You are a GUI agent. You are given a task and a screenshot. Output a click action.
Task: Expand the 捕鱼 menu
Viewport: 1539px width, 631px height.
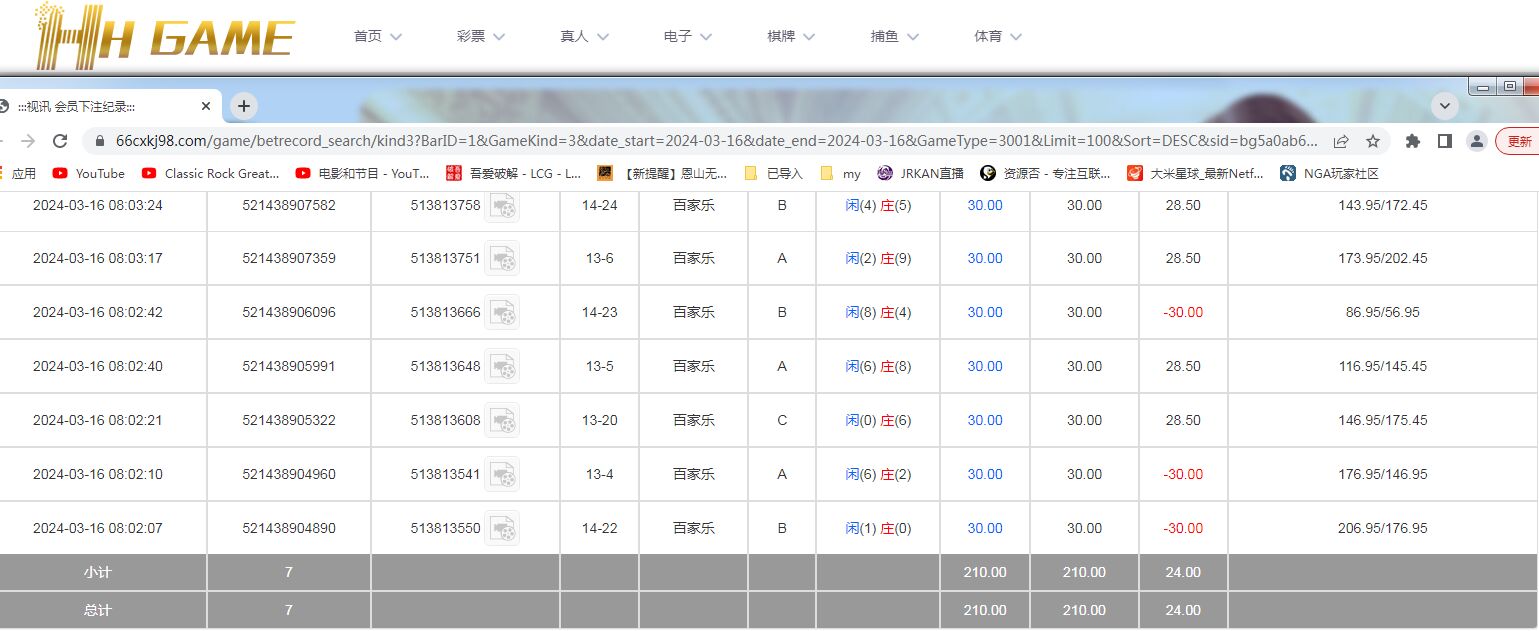coord(894,36)
